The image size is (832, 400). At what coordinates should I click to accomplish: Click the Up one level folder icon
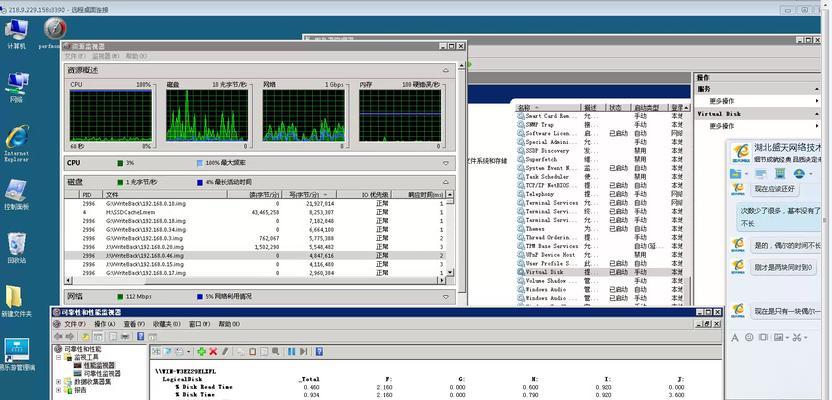tap(85, 336)
